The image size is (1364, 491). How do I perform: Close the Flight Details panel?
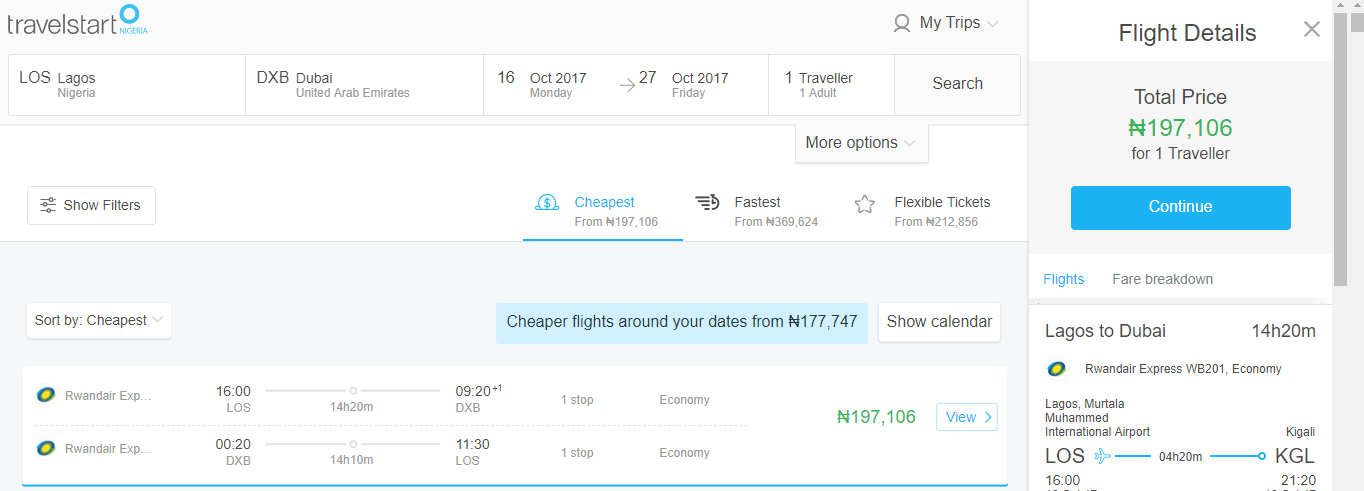1312,30
